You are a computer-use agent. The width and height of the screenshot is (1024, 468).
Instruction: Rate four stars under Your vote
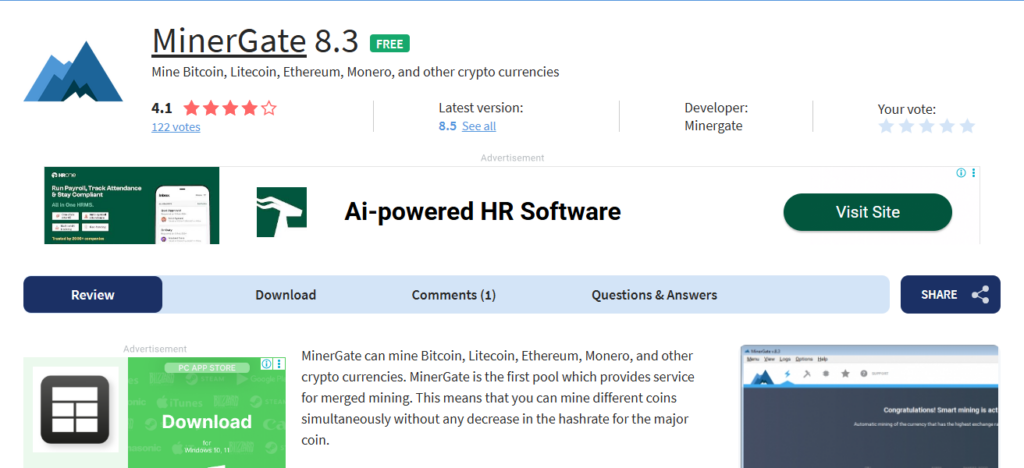coord(947,126)
